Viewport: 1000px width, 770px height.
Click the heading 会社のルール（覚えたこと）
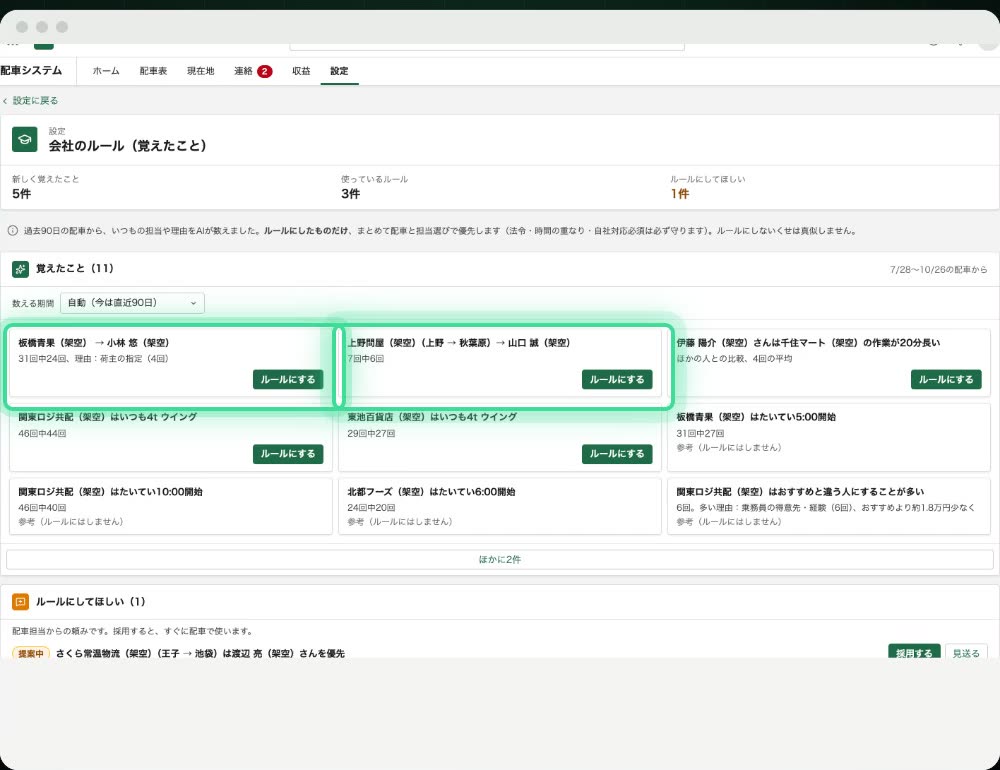tap(128, 146)
